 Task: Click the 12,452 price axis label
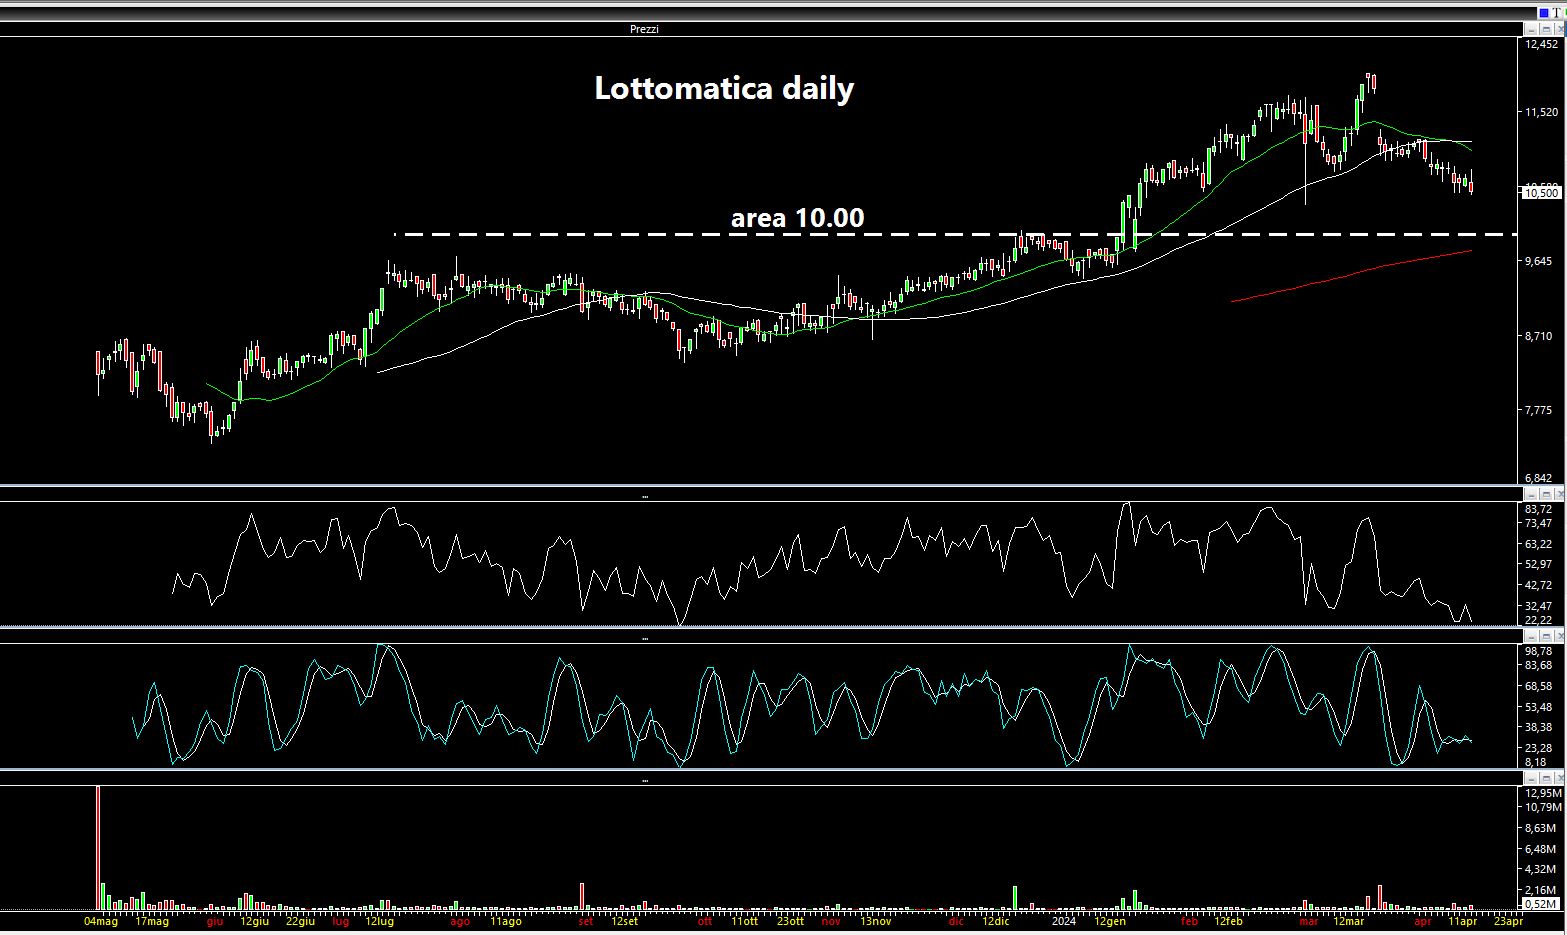click(x=1541, y=44)
